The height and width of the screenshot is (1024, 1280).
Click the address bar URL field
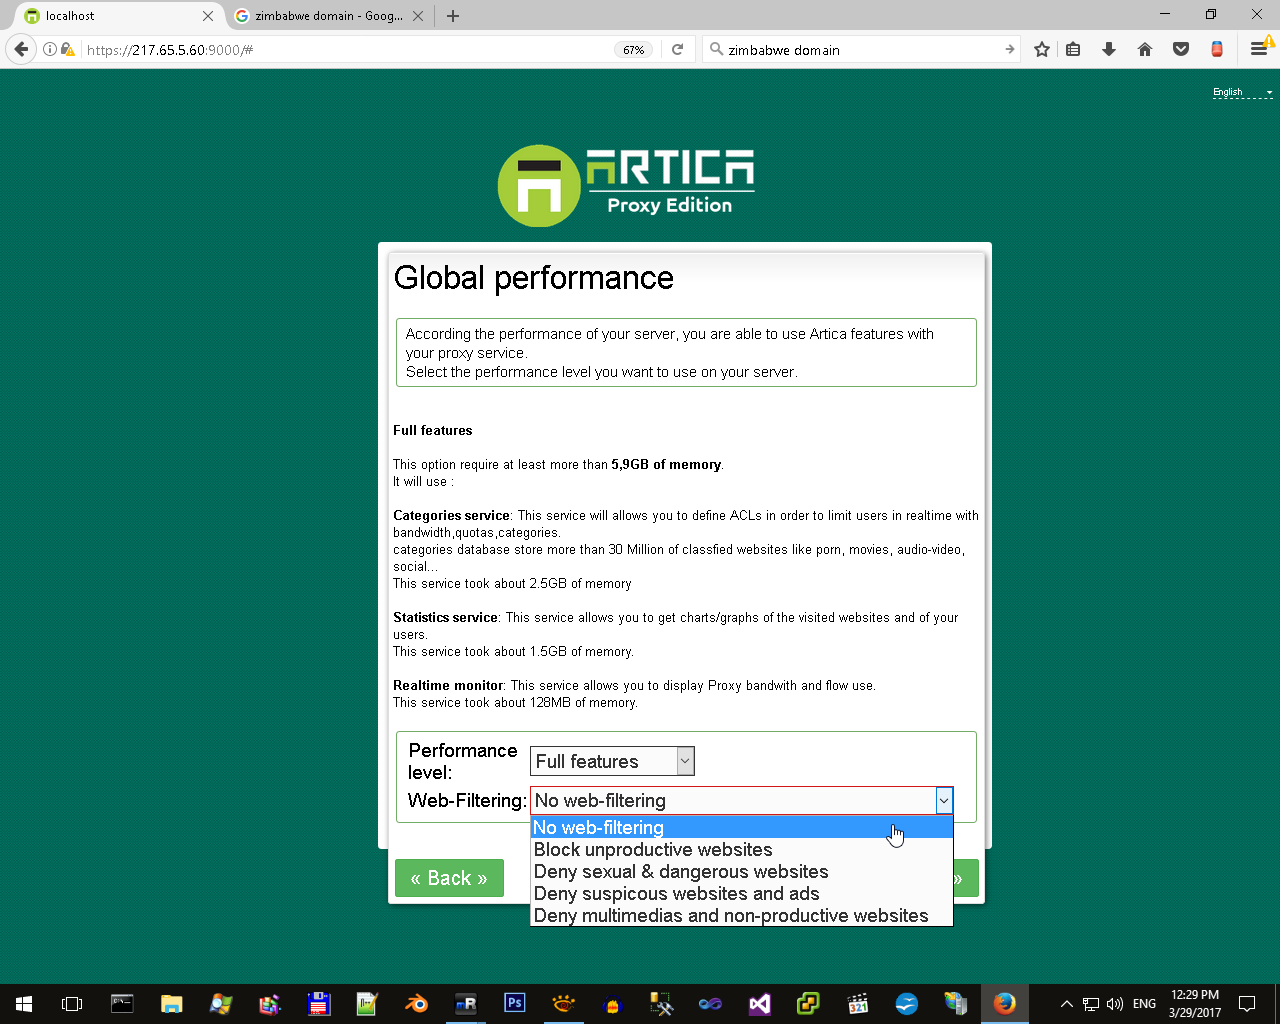pyautogui.click(x=345, y=49)
